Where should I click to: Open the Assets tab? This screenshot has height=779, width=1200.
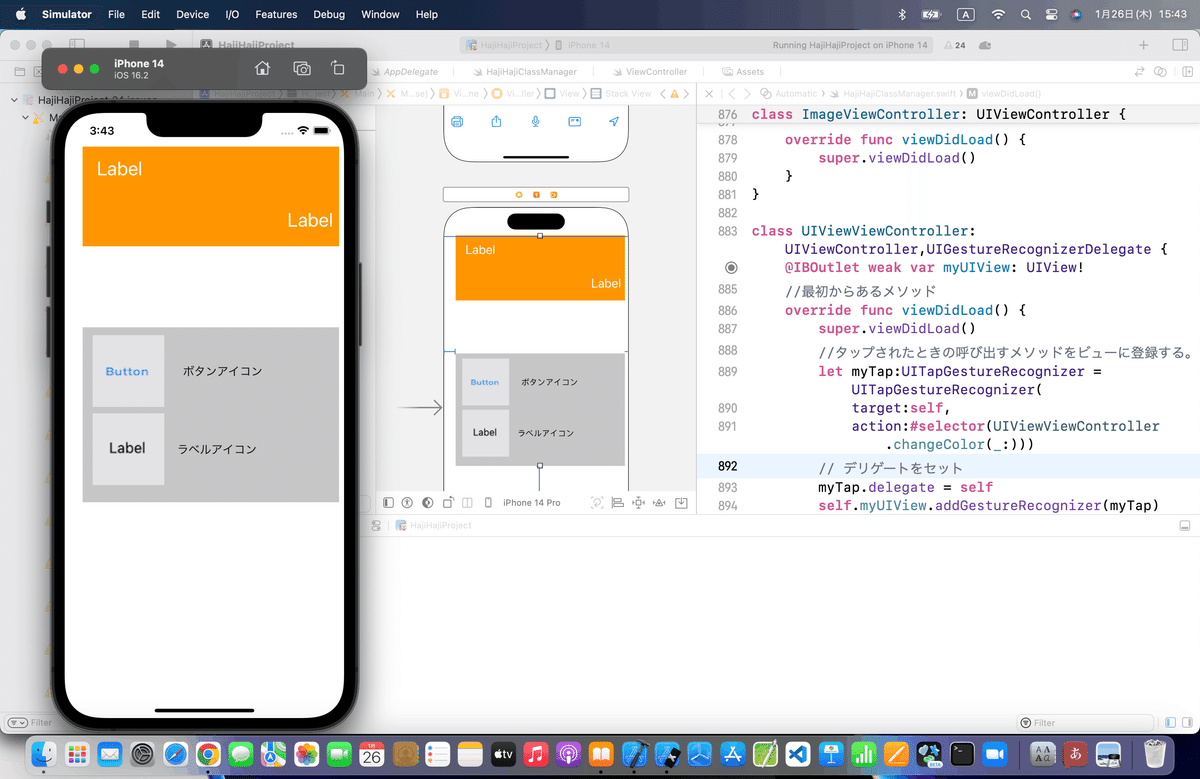[742, 72]
